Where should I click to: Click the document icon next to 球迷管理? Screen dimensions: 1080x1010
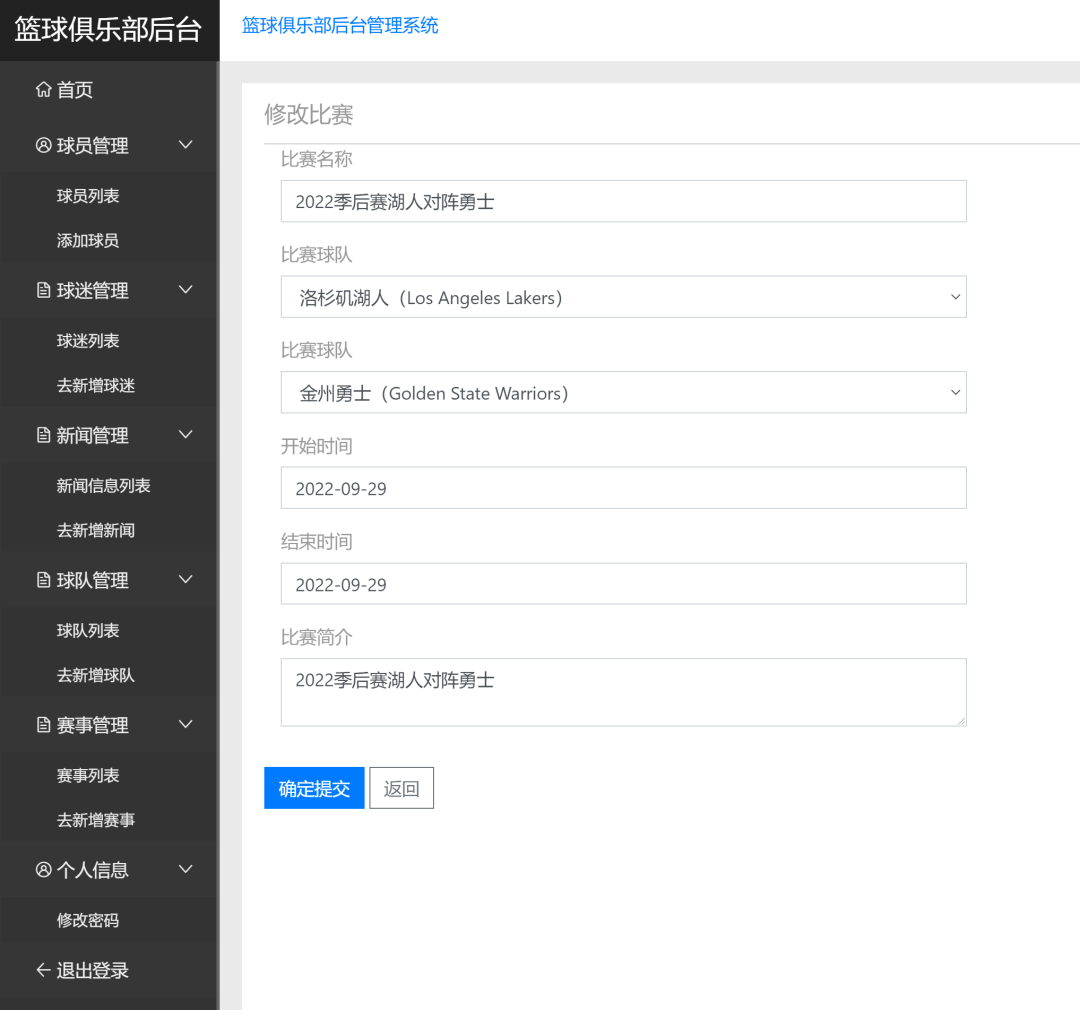tap(43, 290)
